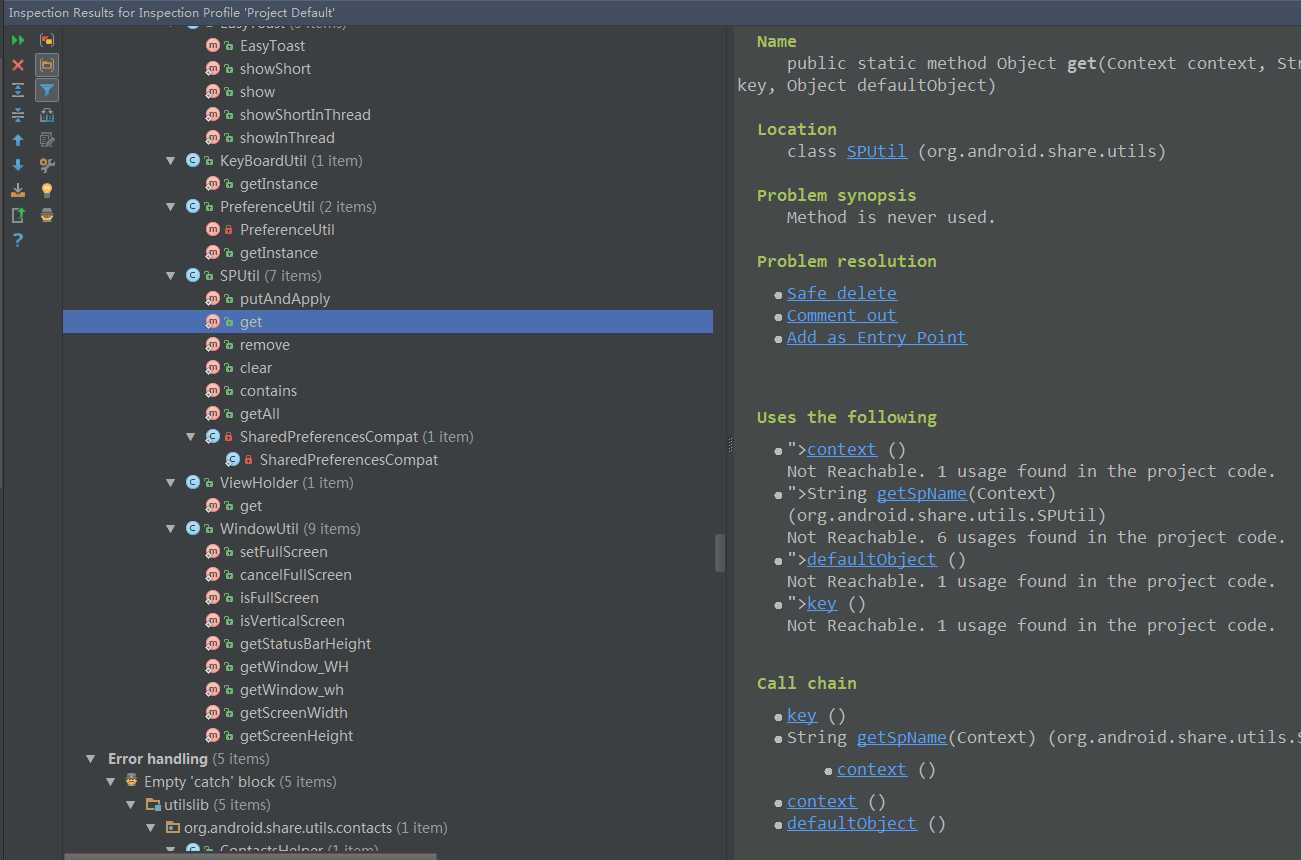Click the inspector figure with hat icon
Viewport: 1301px width, 860px height.
[47, 215]
